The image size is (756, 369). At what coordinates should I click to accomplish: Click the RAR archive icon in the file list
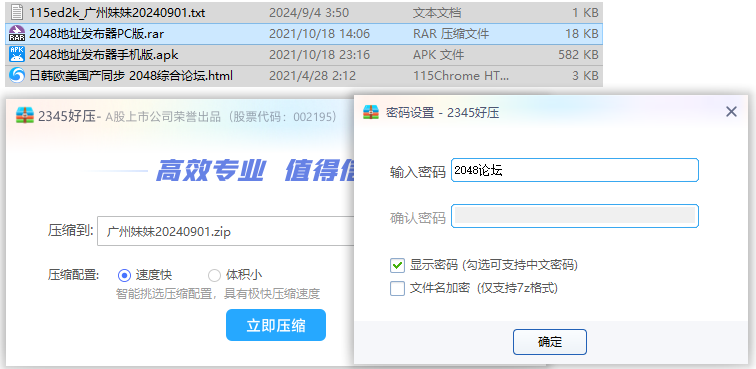point(17,33)
